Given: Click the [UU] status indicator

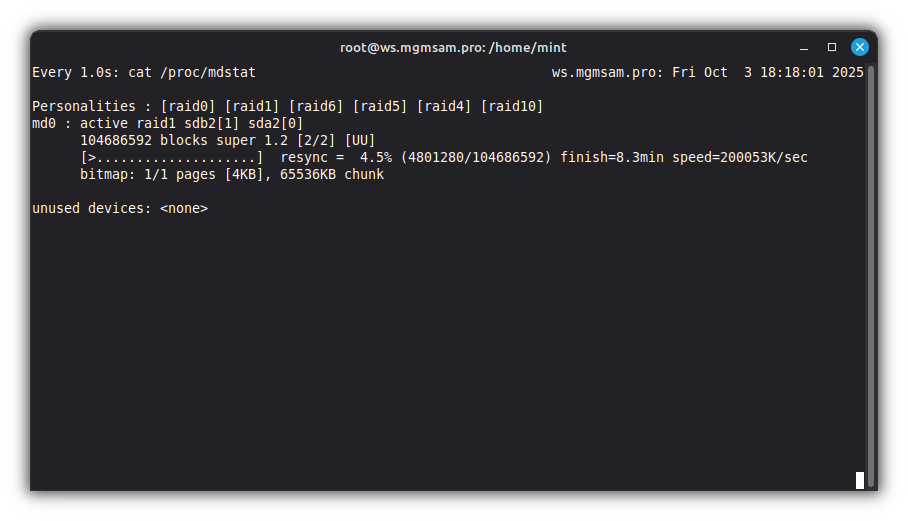Looking at the screenshot, I should 360,140.
